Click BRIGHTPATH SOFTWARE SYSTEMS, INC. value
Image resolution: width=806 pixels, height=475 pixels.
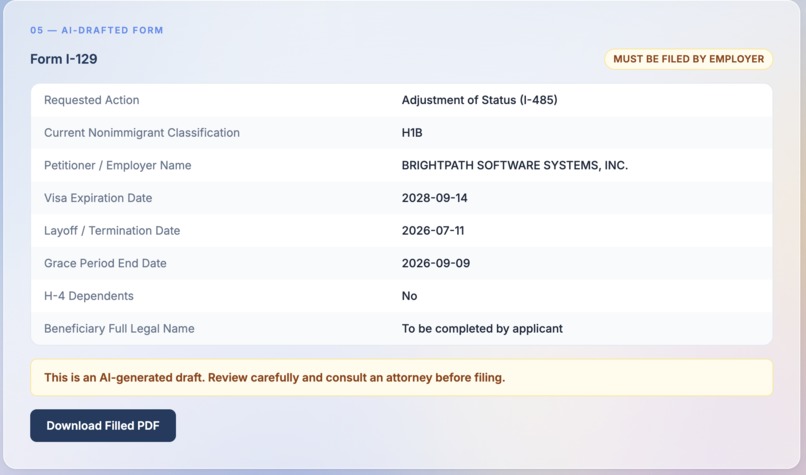point(515,166)
